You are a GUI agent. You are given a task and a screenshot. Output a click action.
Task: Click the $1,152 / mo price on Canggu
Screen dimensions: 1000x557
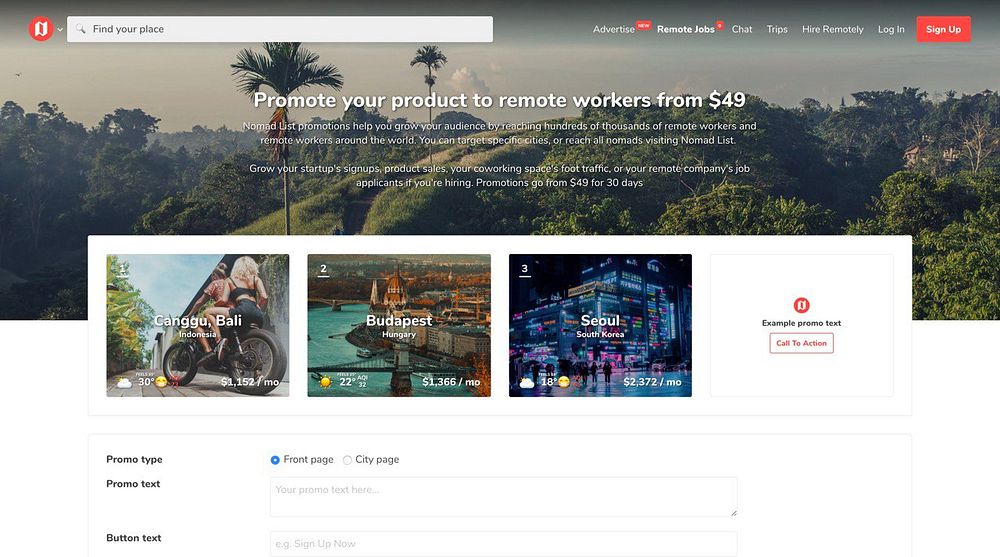[250, 382]
